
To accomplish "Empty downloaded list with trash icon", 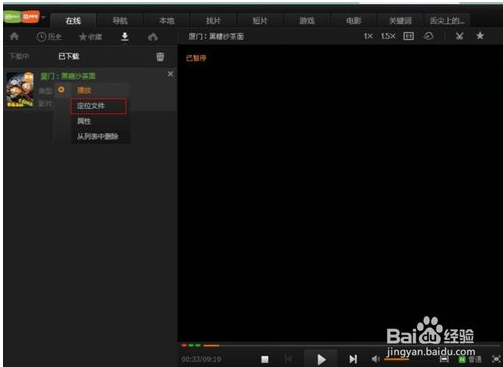I will coord(160,57).
